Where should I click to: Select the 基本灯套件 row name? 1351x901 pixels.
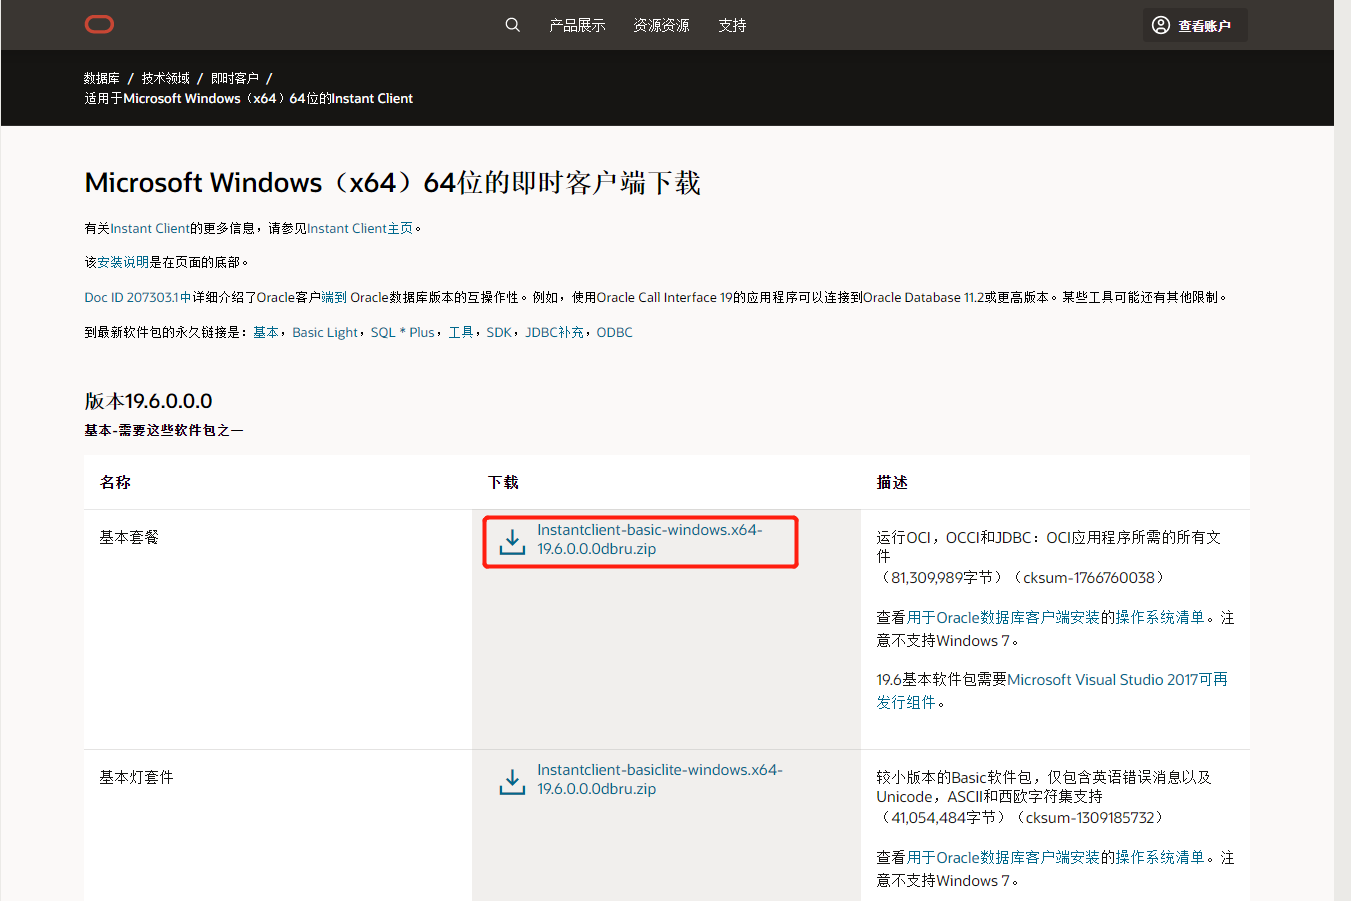[x=136, y=777]
